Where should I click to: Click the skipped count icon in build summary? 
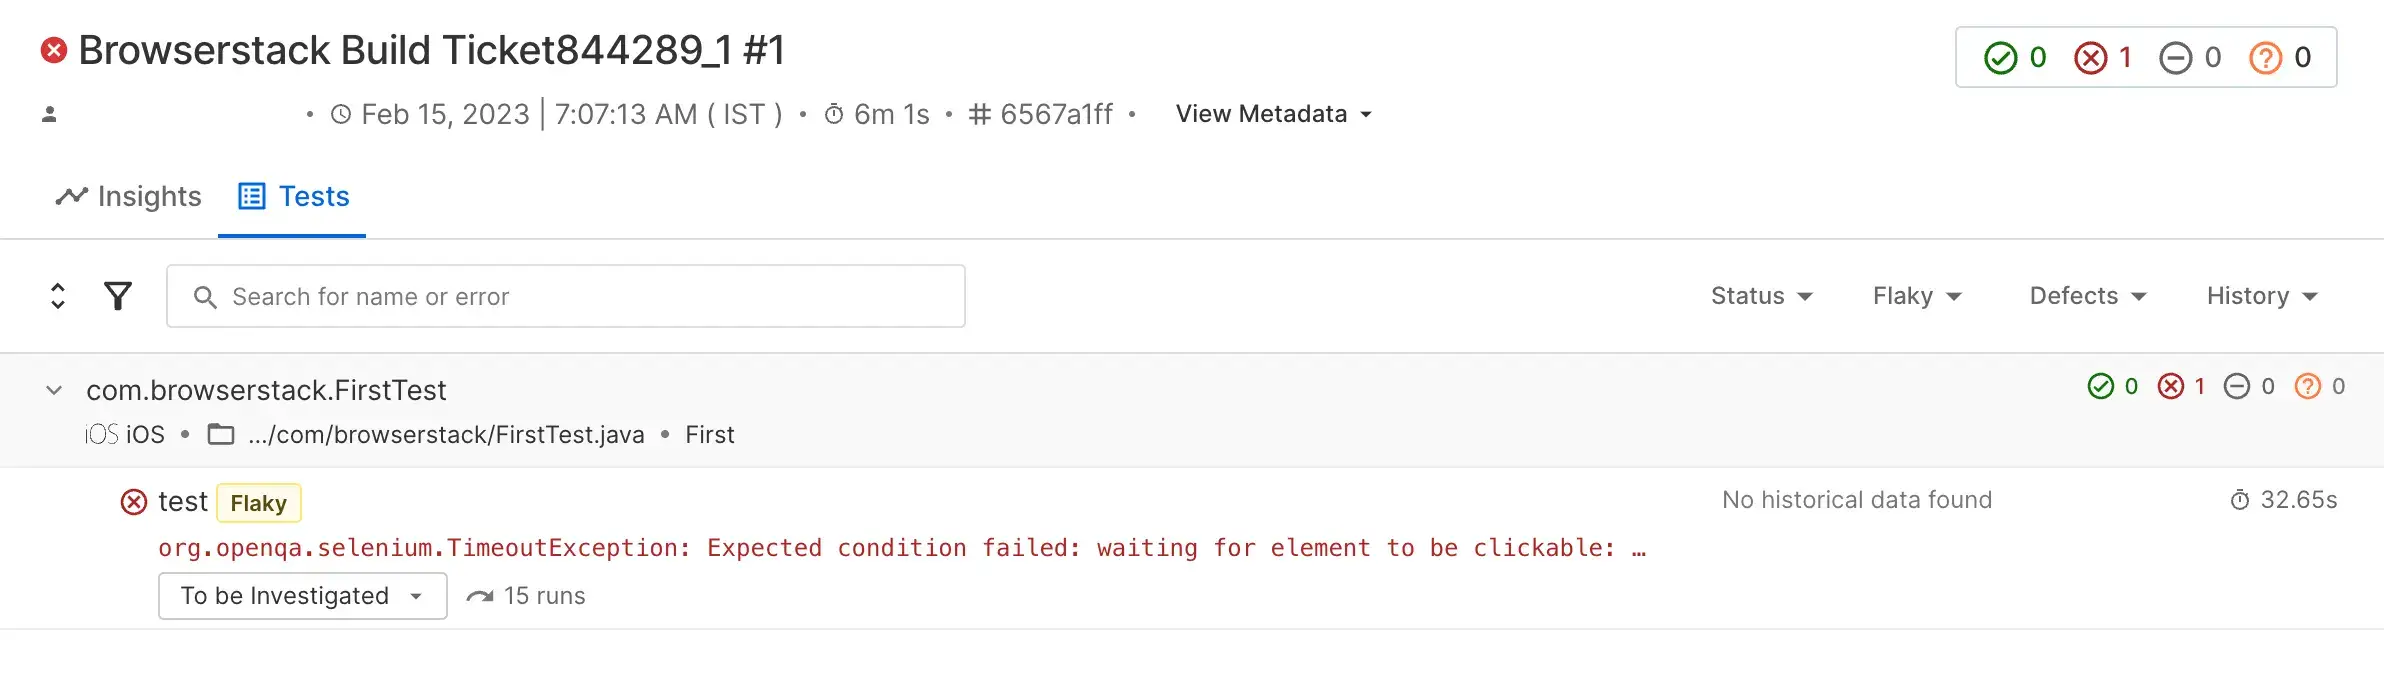(2175, 58)
